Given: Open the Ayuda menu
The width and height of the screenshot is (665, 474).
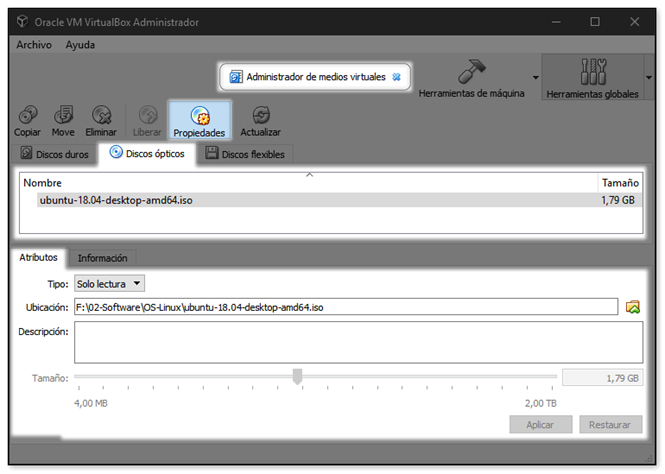Looking at the screenshot, I should [80, 45].
